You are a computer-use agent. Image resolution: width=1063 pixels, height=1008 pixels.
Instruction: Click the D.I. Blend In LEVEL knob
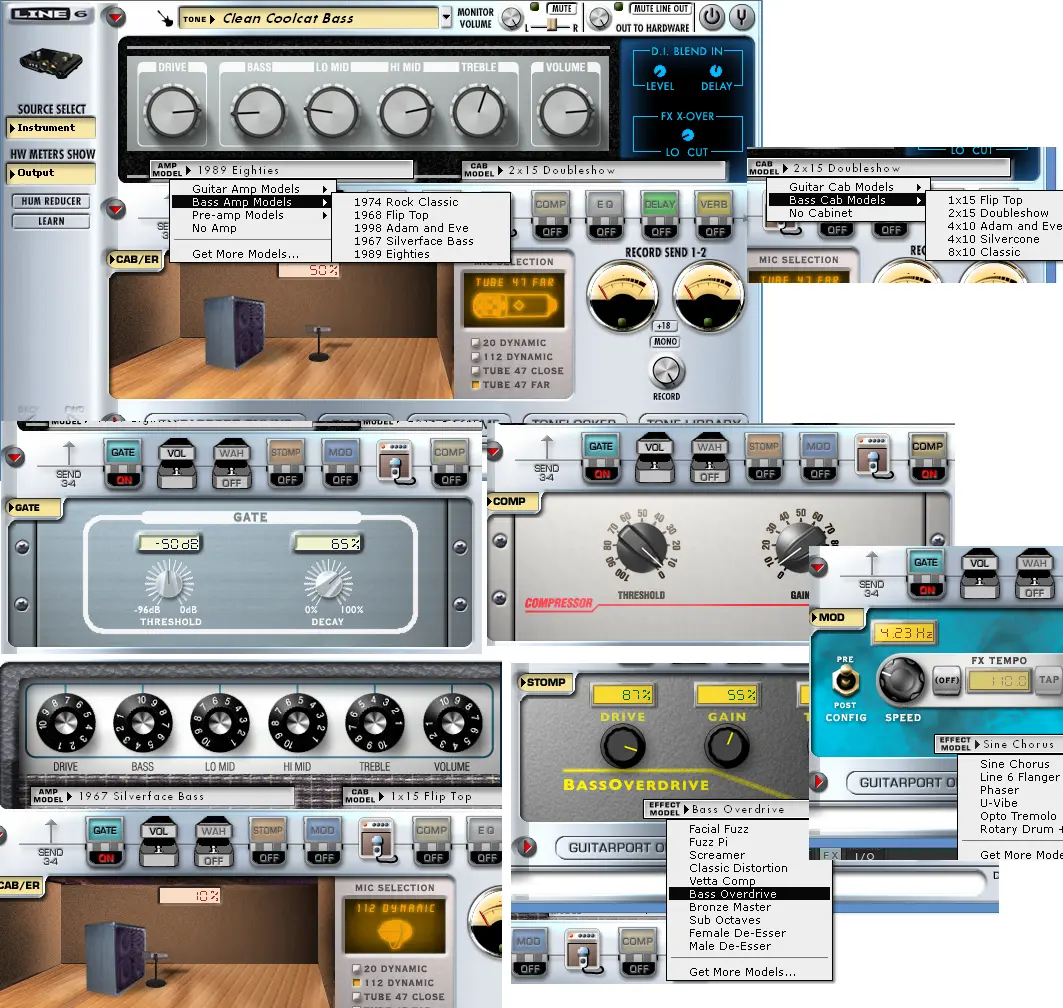(x=659, y=70)
